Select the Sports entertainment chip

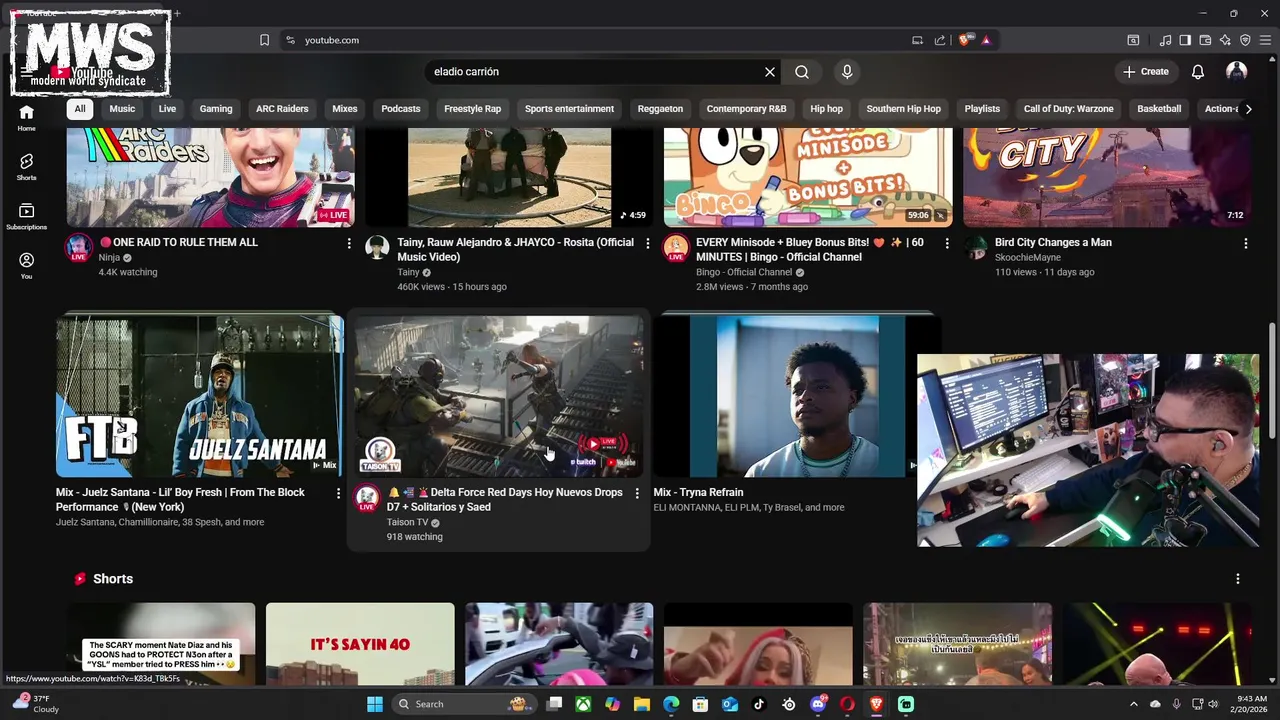click(x=569, y=109)
